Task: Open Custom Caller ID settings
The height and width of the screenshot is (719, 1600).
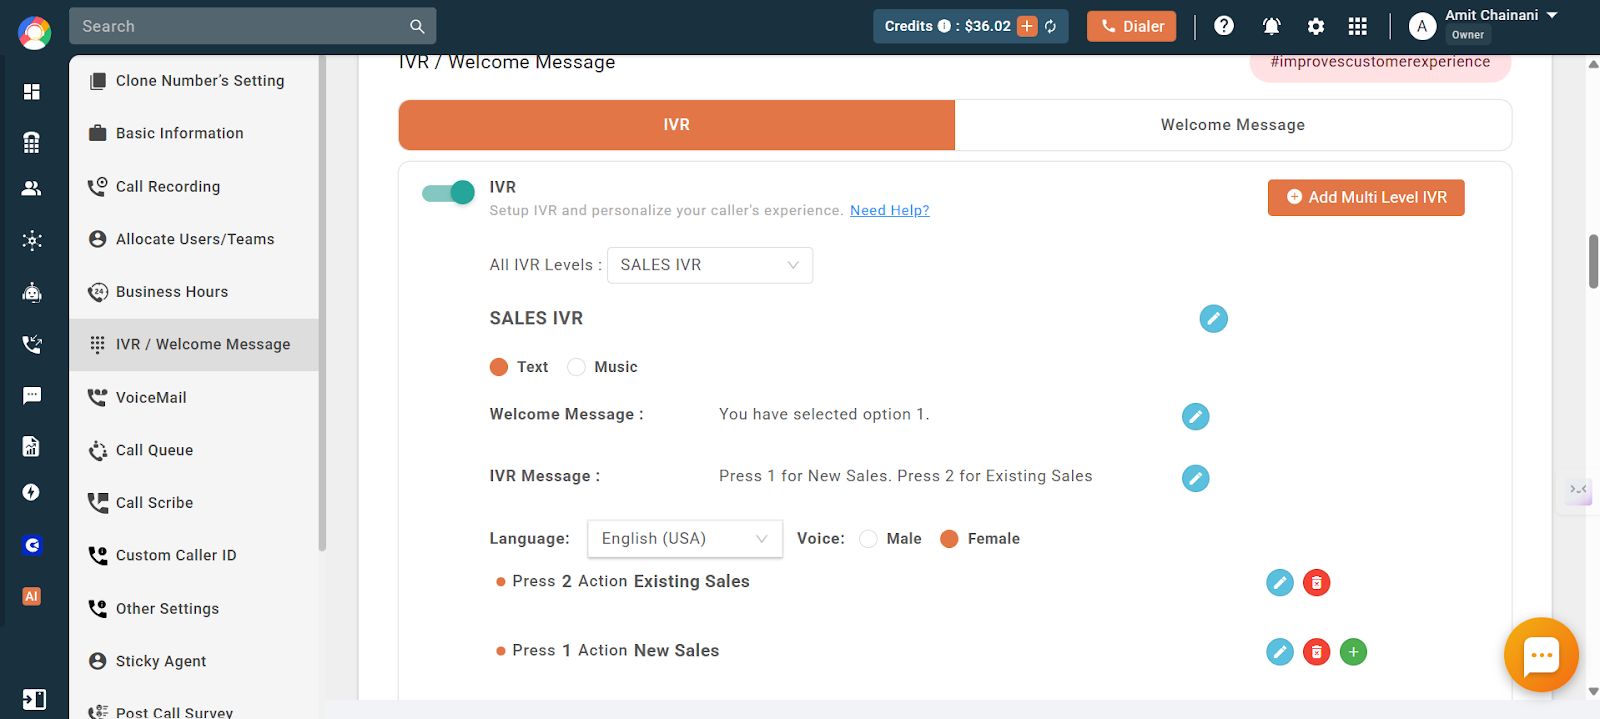Action: (x=194, y=556)
